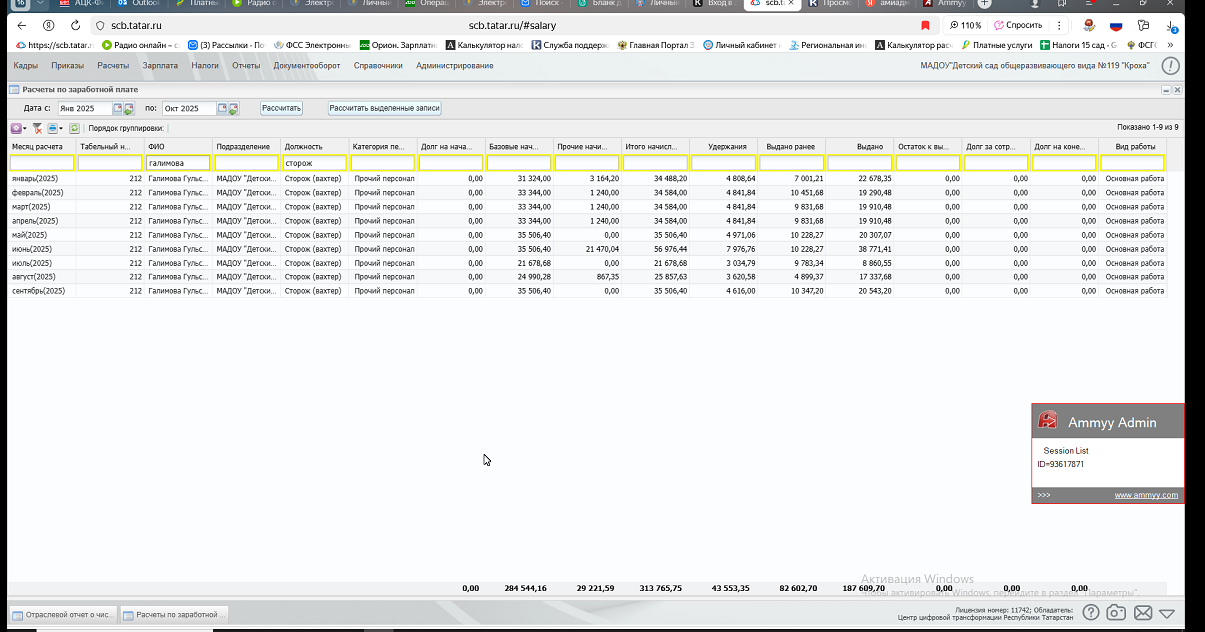
Task: Open the Кадры menu
Action: click(26, 66)
